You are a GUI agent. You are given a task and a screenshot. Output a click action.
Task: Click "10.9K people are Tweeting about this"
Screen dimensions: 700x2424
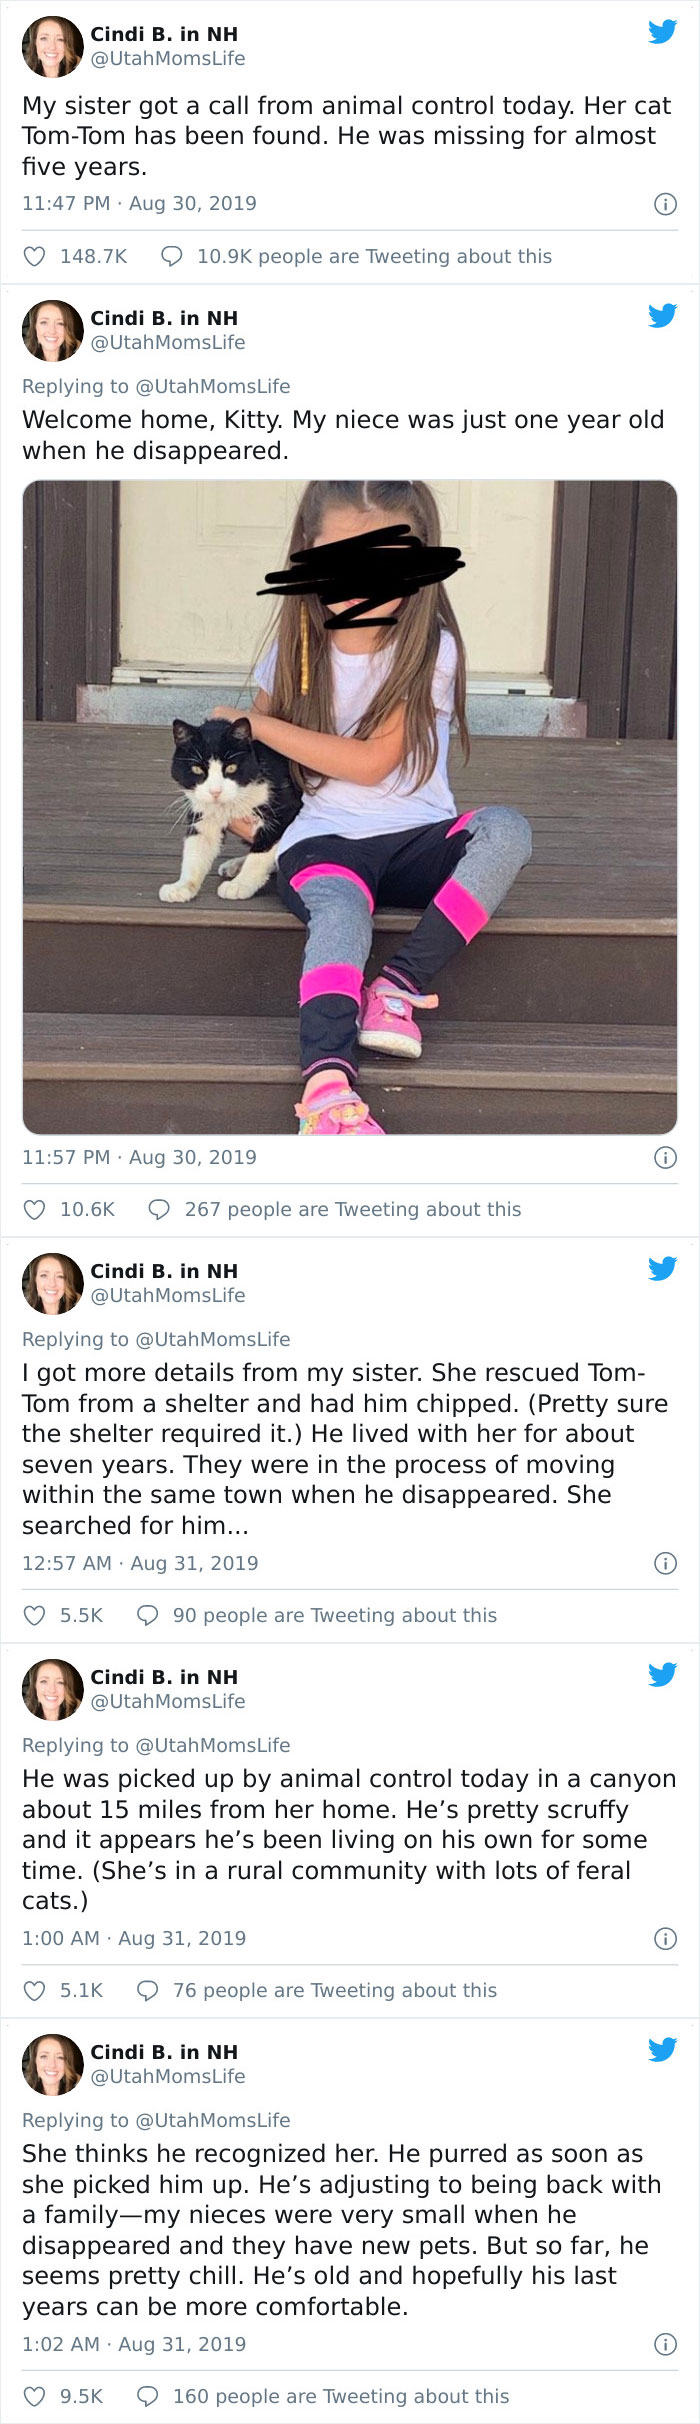click(375, 256)
